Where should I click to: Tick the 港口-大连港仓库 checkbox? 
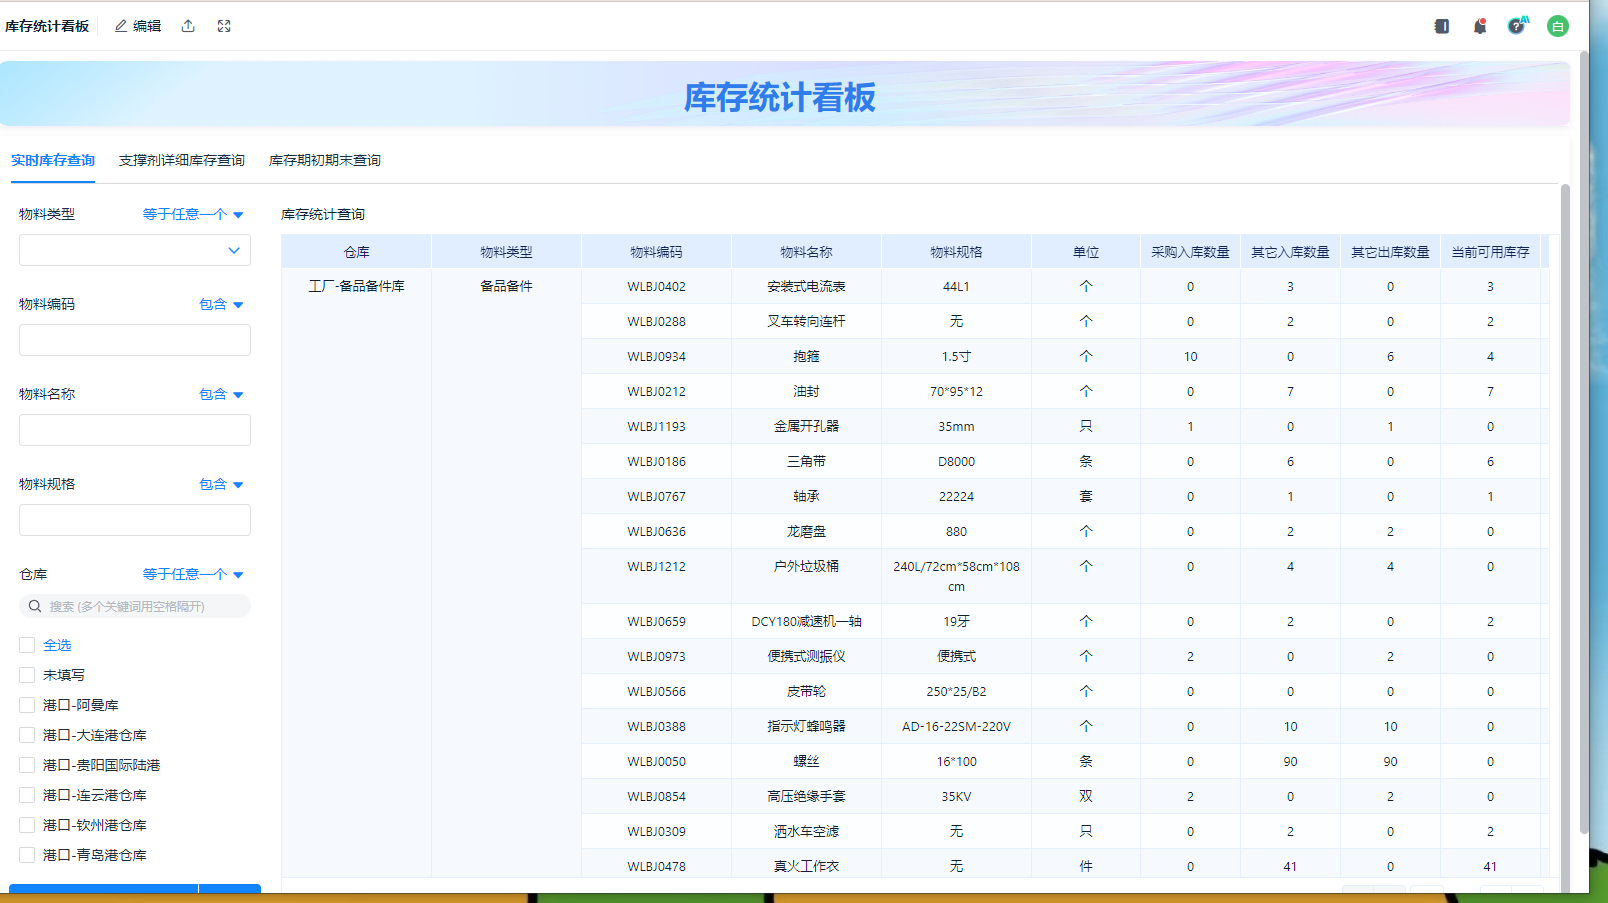(x=27, y=735)
